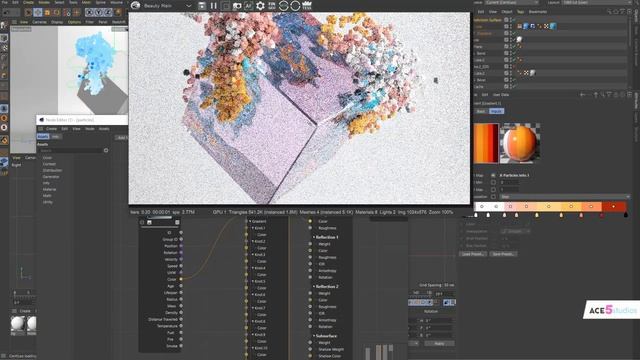Toggle the first gradient attribute checkbox
The height and width of the screenshot is (360, 640).
(493, 175)
